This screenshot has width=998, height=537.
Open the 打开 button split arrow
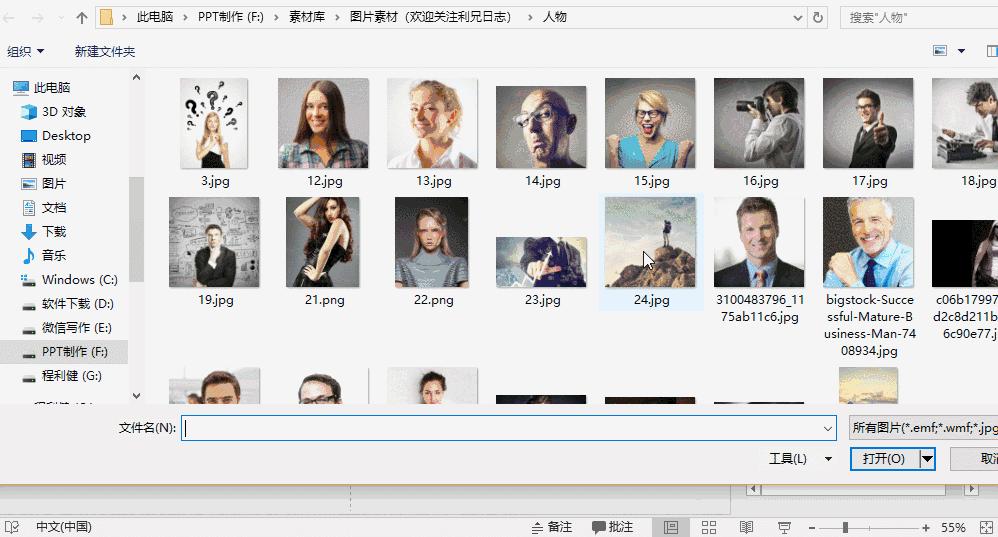(x=927, y=459)
